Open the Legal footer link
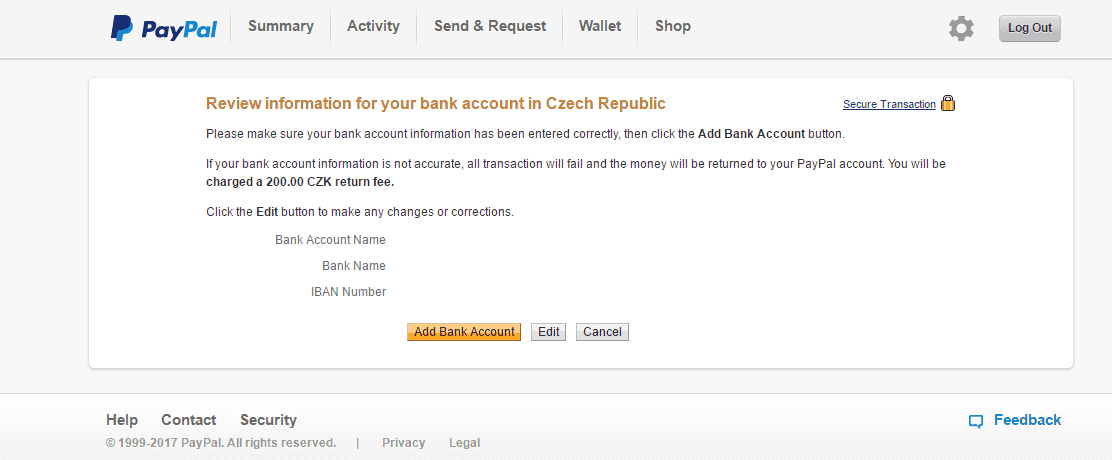The image size is (1112, 460). click(465, 443)
